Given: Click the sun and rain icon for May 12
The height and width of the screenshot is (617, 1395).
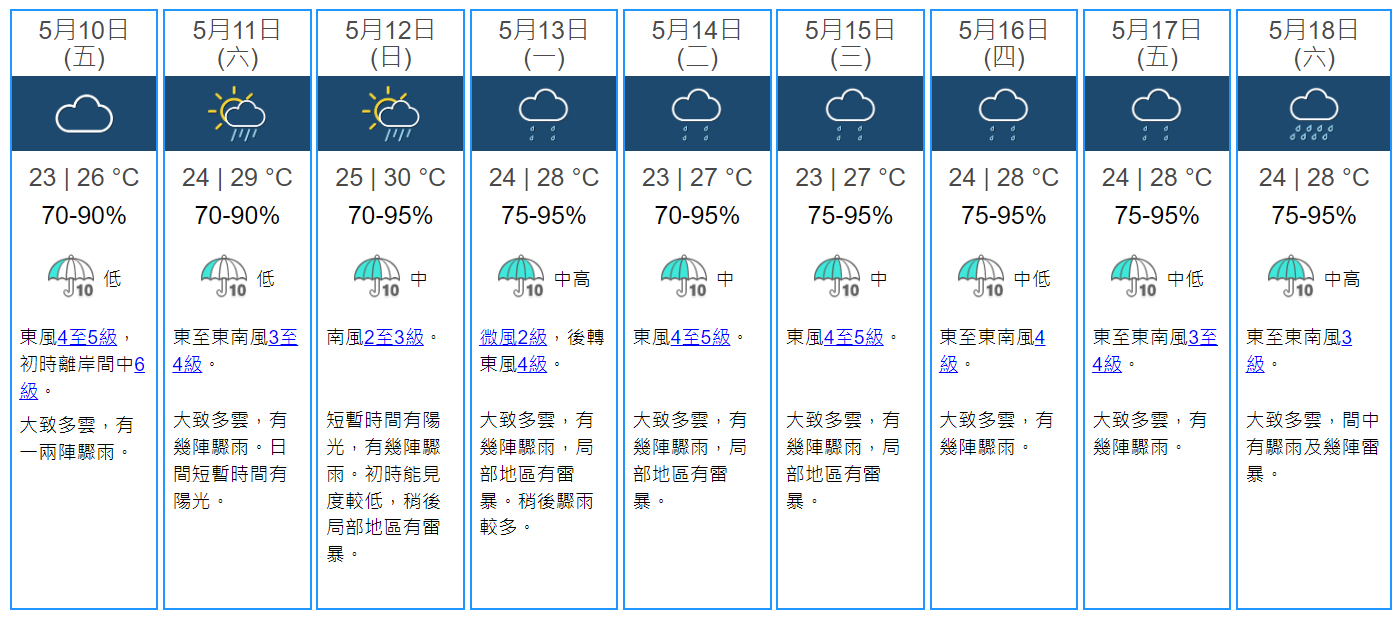Looking at the screenshot, I should (x=390, y=114).
